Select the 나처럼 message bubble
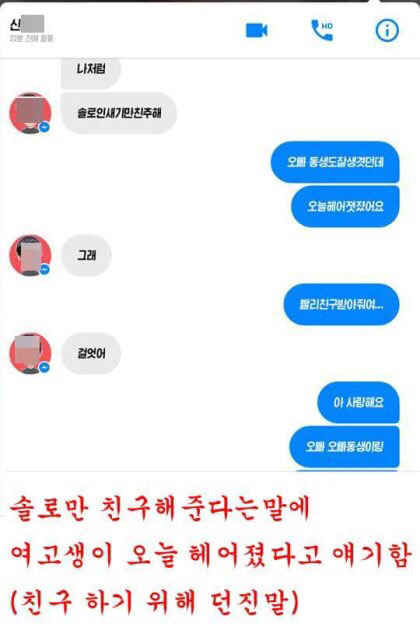The image size is (420, 630). (91, 73)
